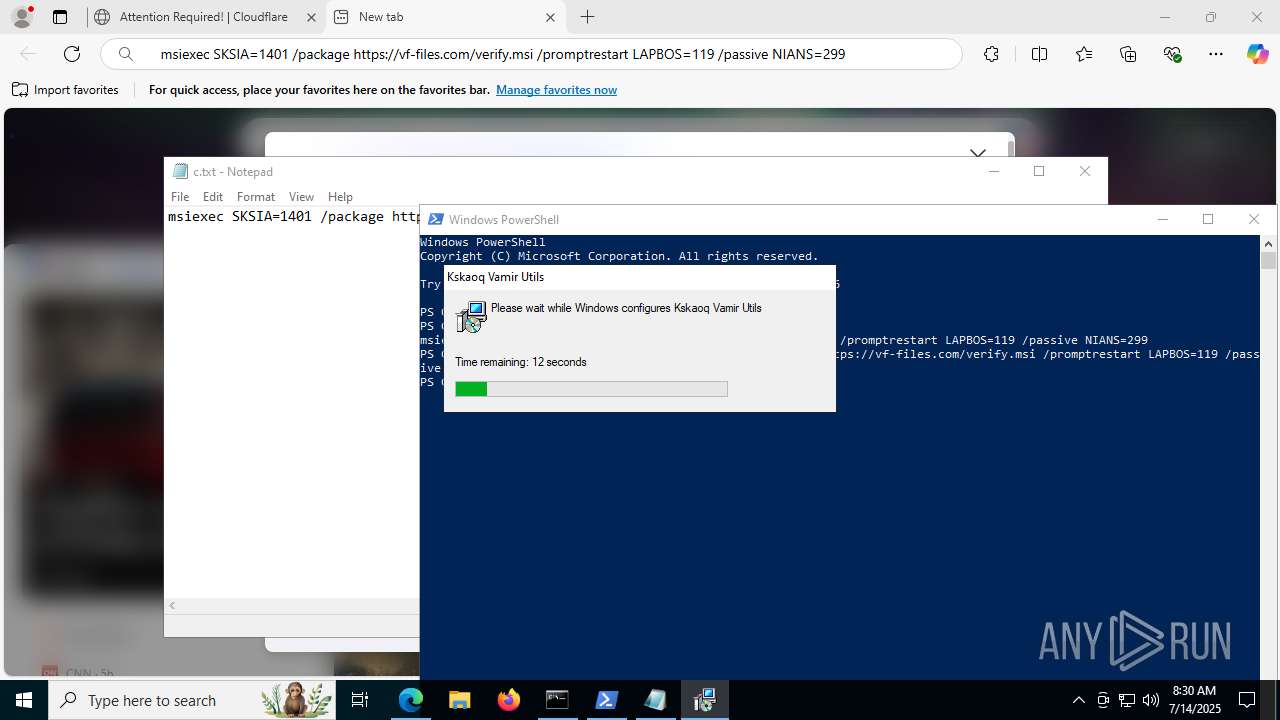Image resolution: width=1280 pixels, height=720 pixels.
Task: Open Notepad Help menu
Action: (340, 197)
